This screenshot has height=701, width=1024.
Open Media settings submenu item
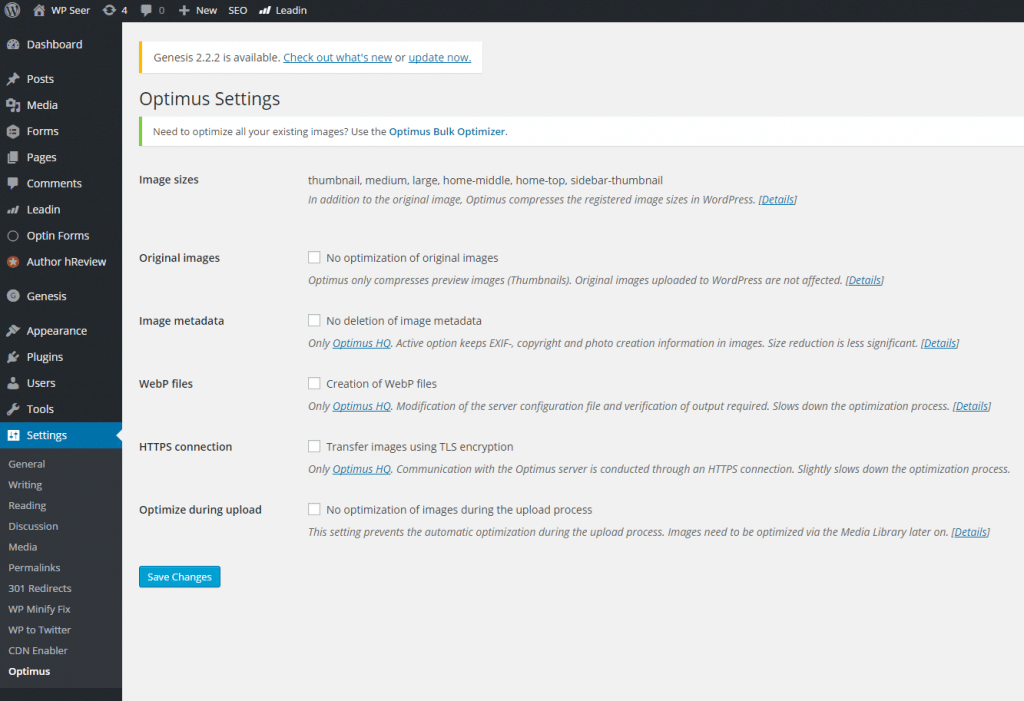point(22,547)
